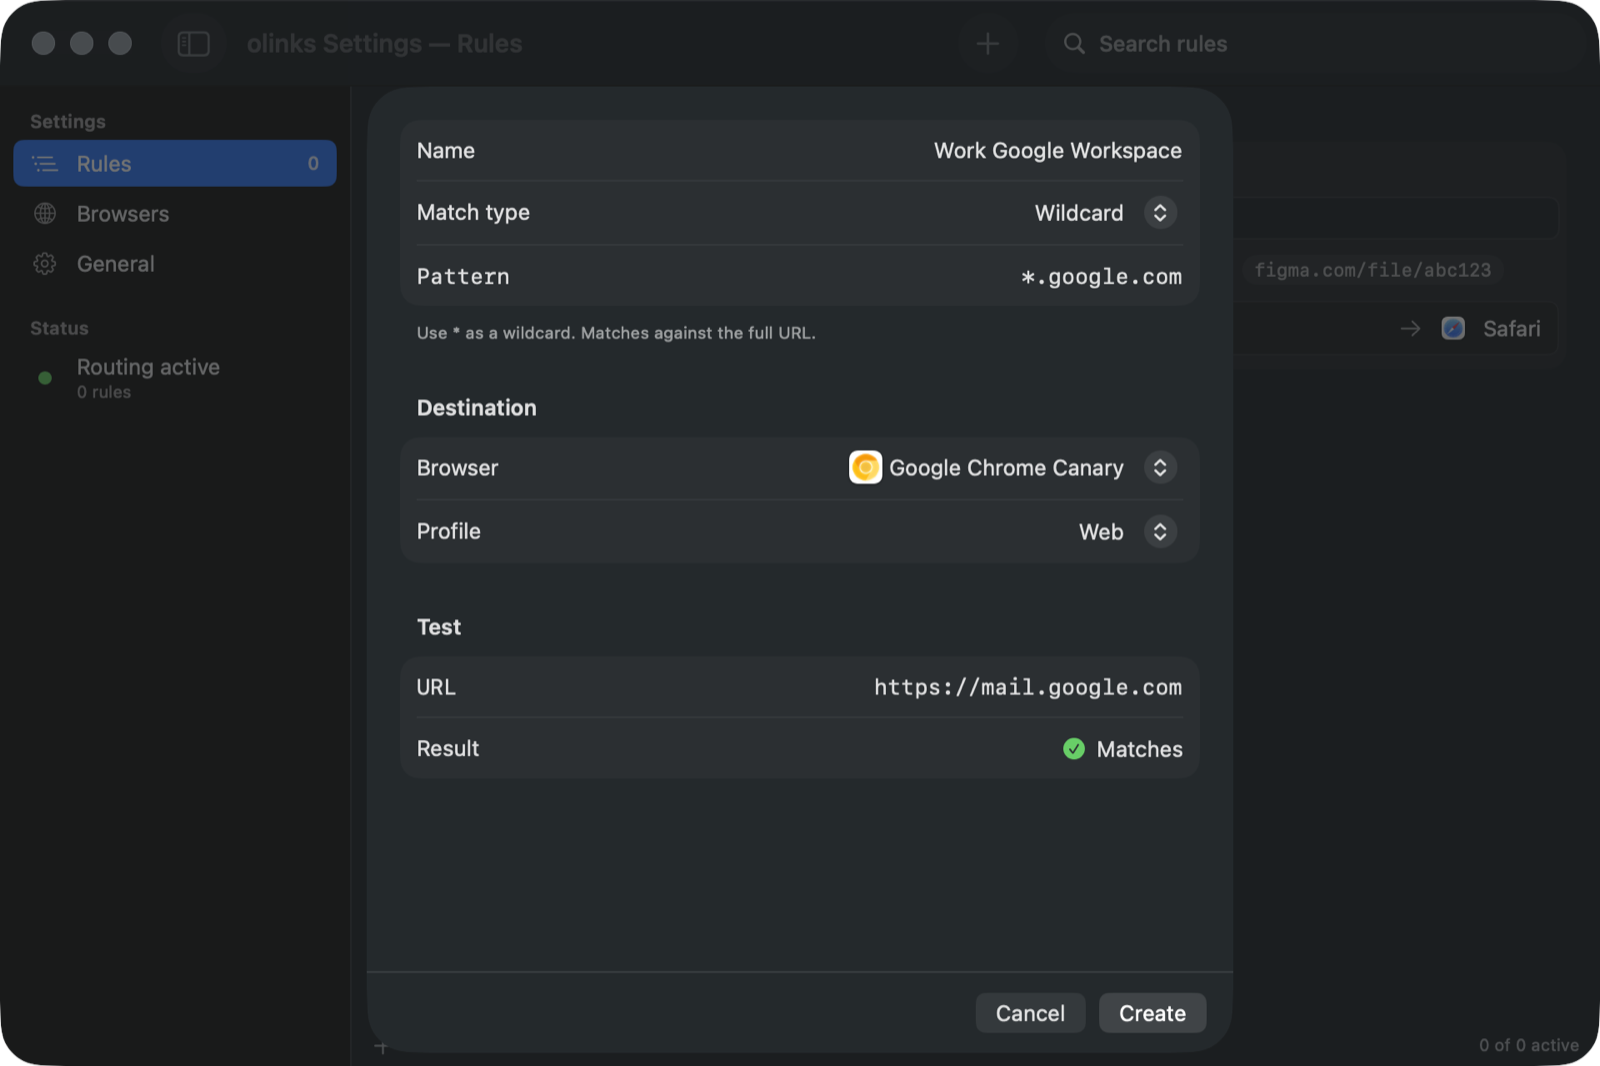
Task: Click the Create button
Action: click(x=1152, y=1013)
